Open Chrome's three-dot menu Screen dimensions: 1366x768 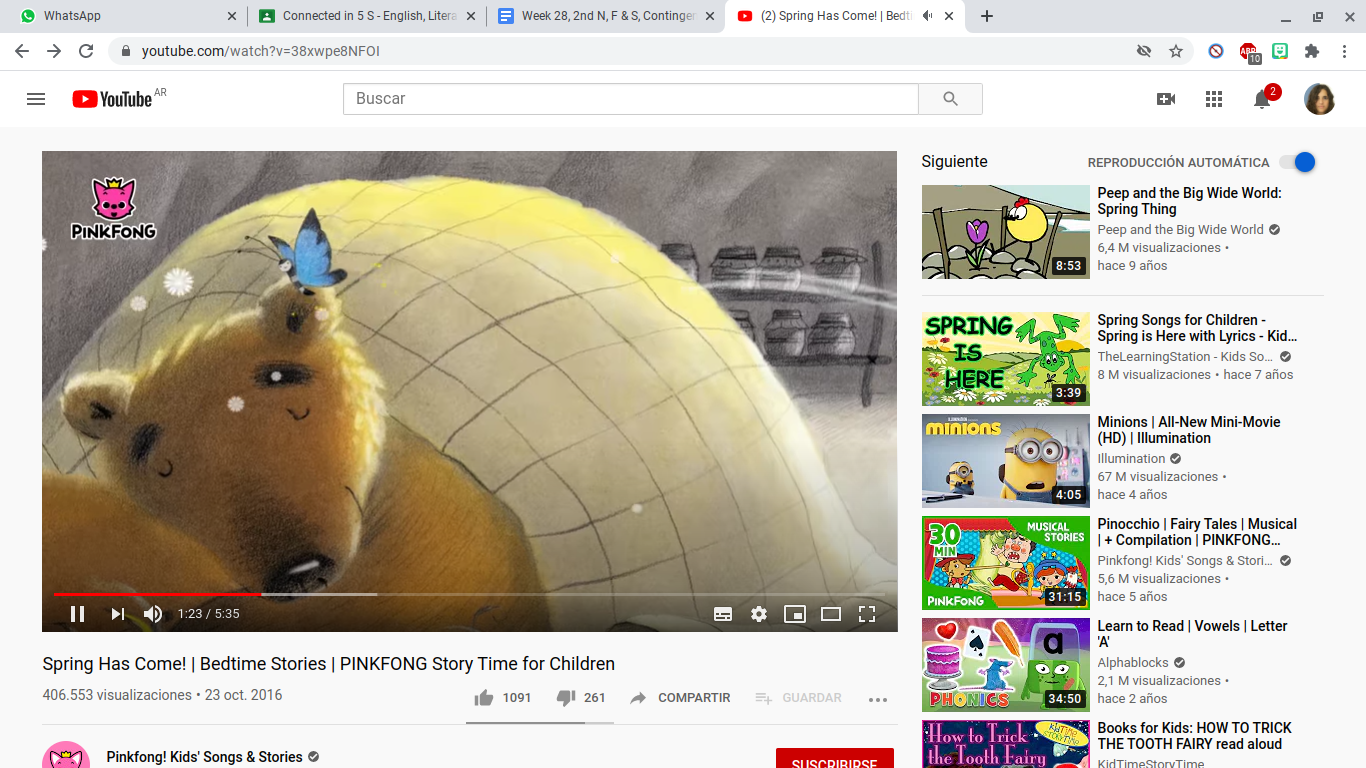tap(1344, 51)
